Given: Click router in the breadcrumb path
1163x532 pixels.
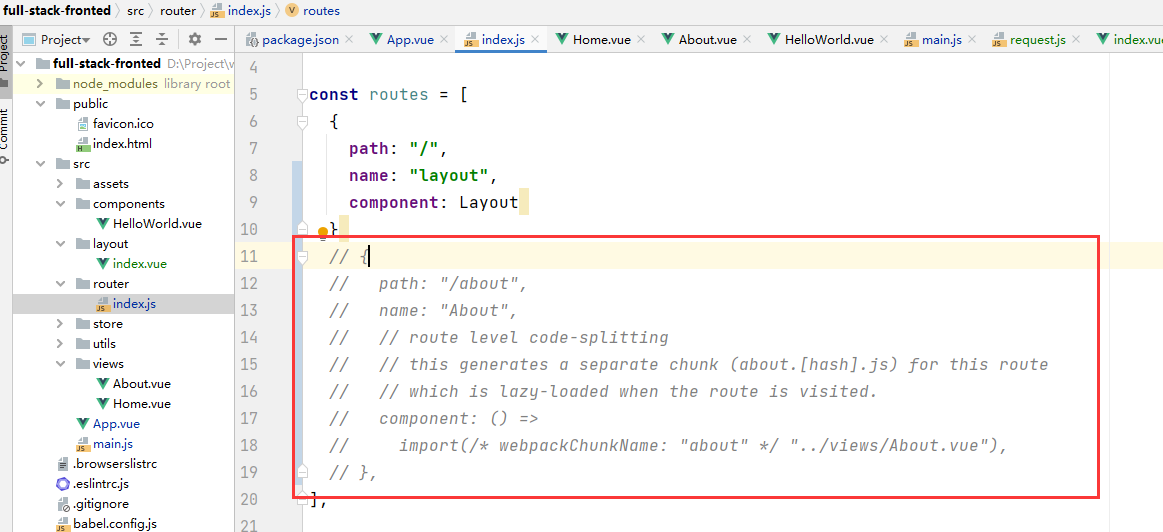Looking at the screenshot, I should tap(178, 10).
